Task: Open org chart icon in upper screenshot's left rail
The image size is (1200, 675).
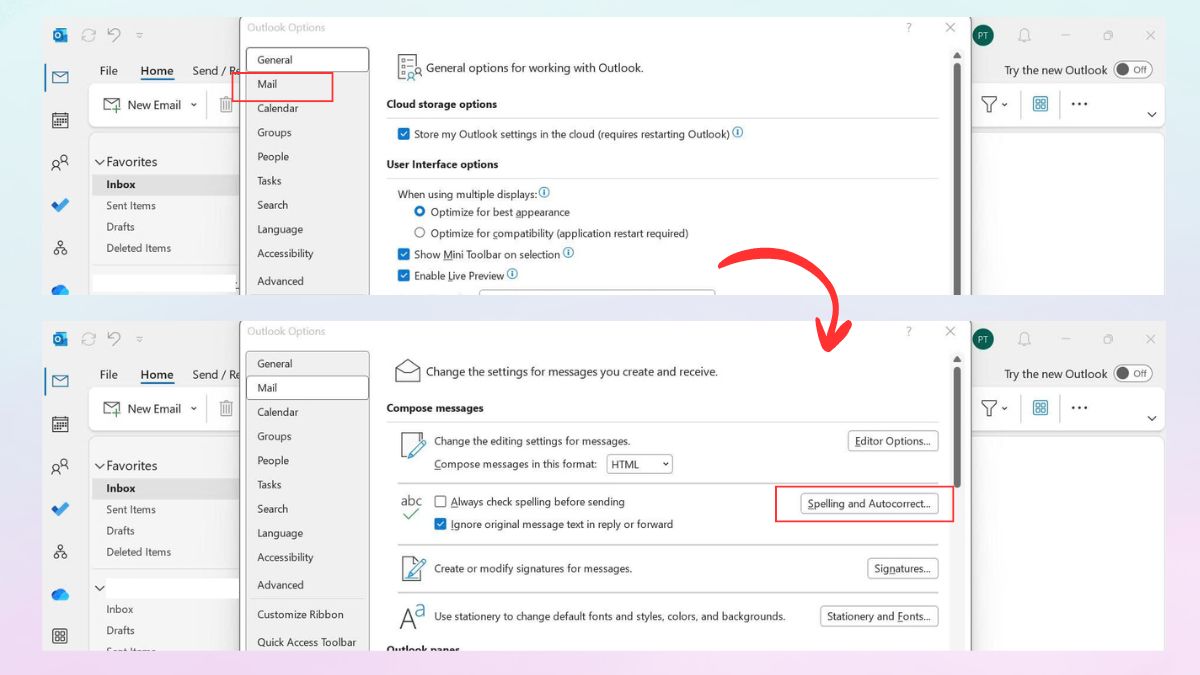Action: pos(60,247)
